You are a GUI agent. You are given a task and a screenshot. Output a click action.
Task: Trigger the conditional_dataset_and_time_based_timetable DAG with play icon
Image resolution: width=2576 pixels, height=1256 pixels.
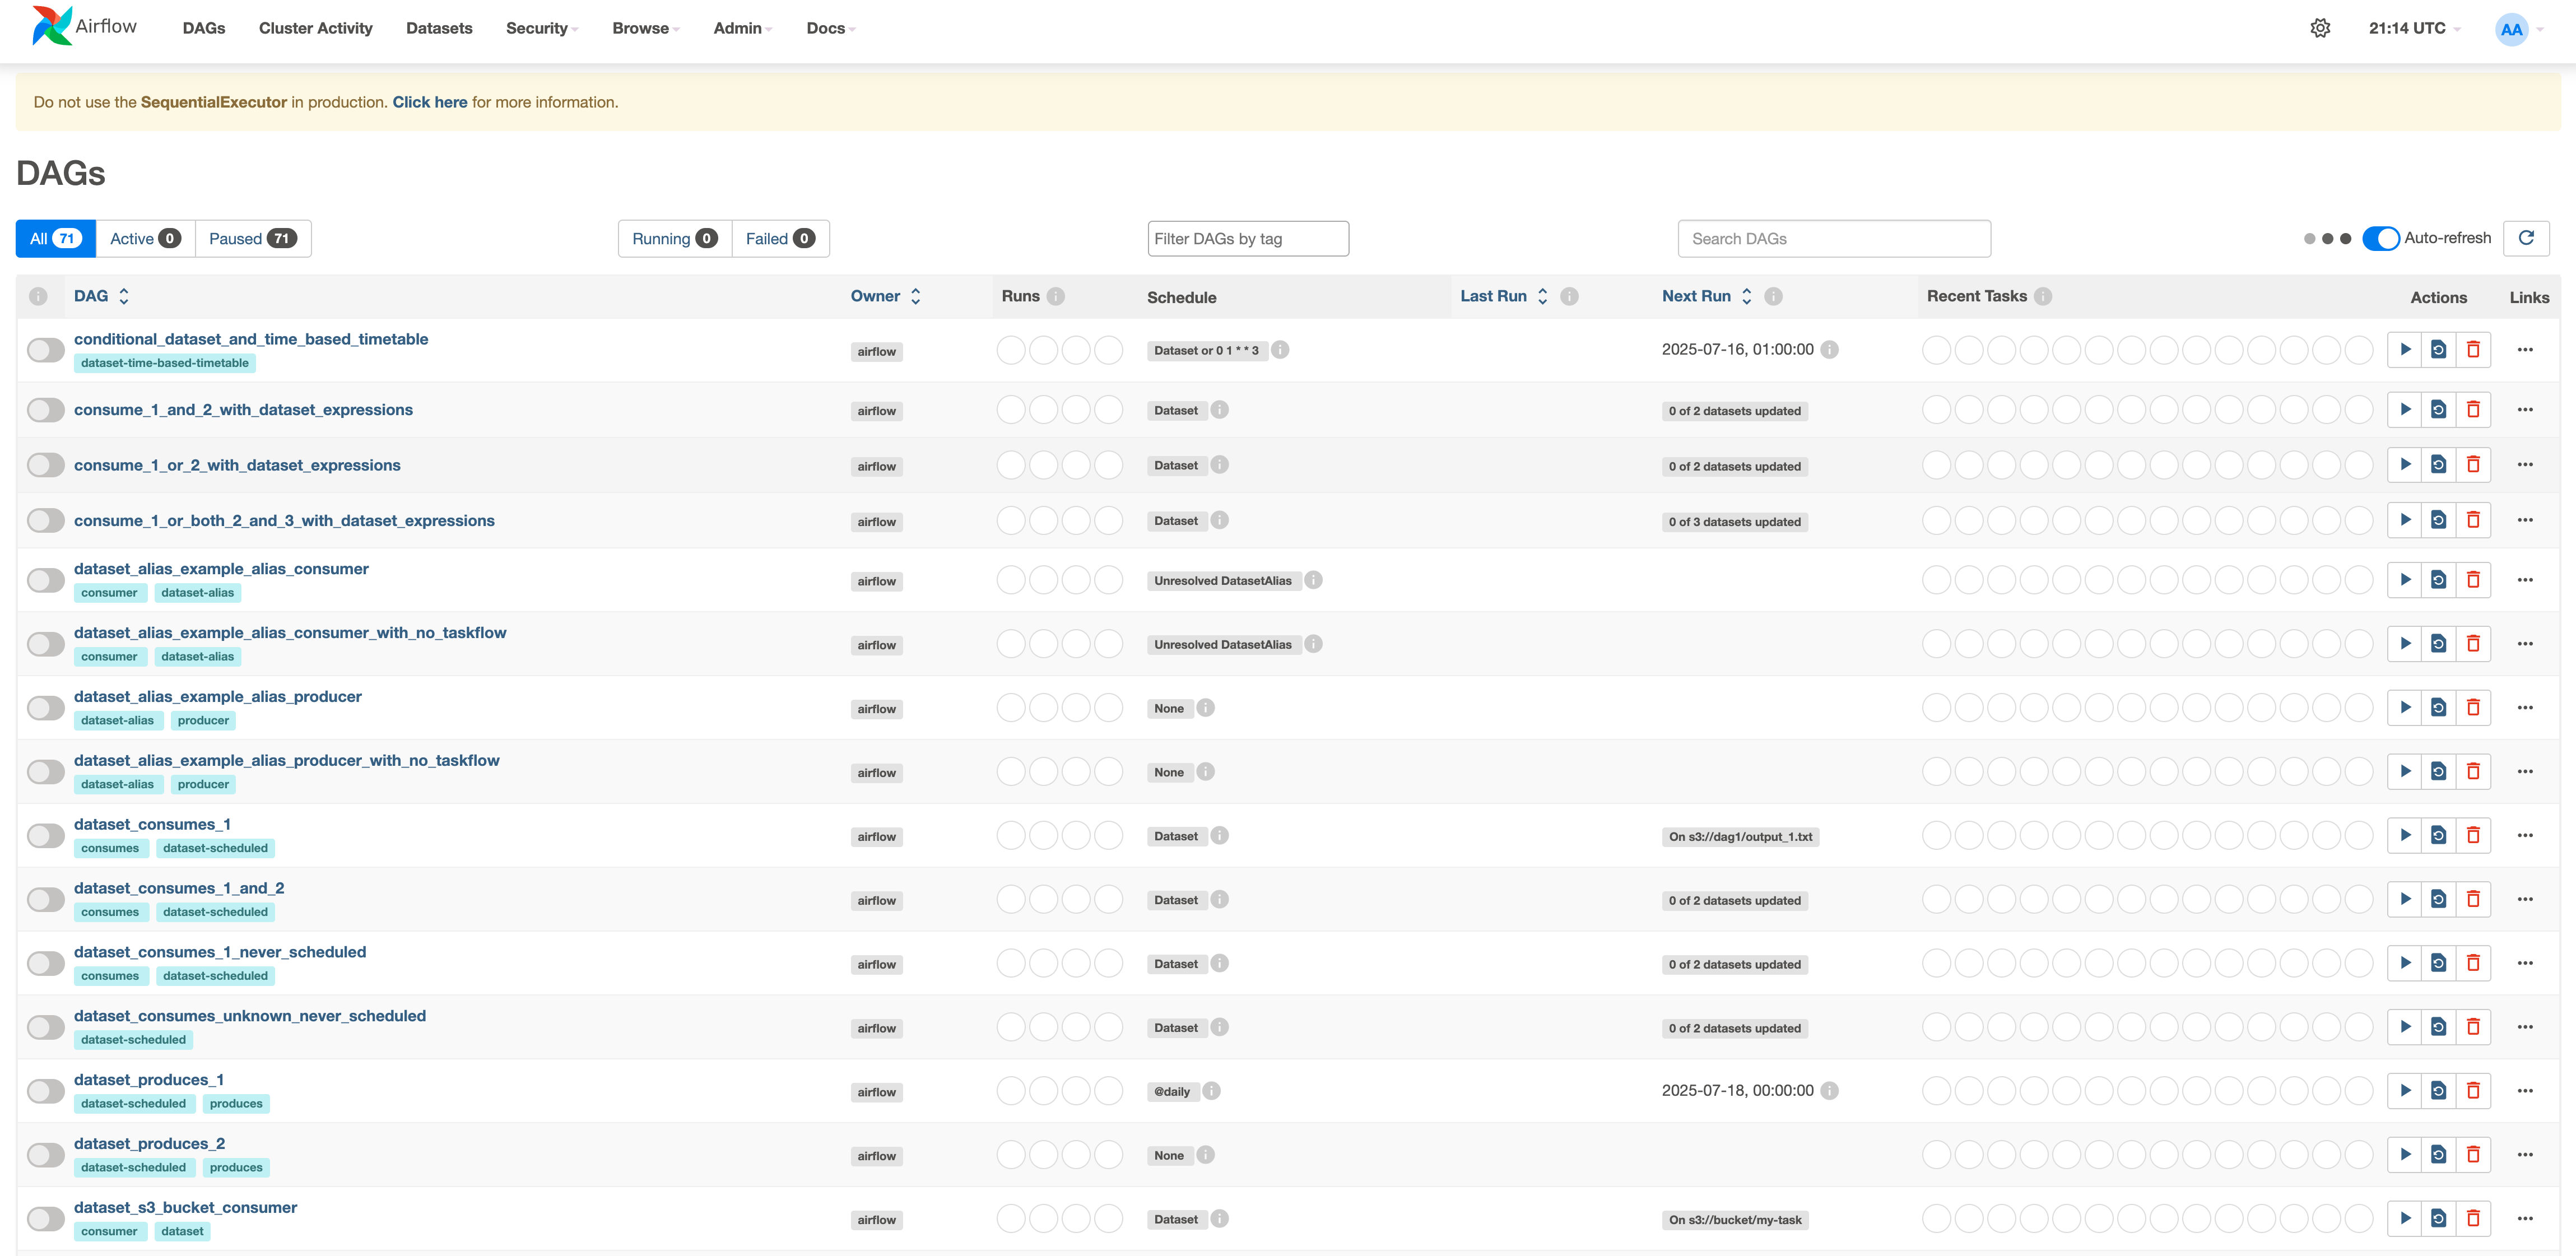pos(2404,349)
